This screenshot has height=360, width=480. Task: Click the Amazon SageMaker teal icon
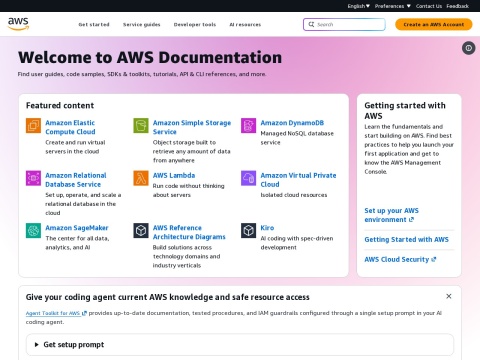[x=33, y=230]
